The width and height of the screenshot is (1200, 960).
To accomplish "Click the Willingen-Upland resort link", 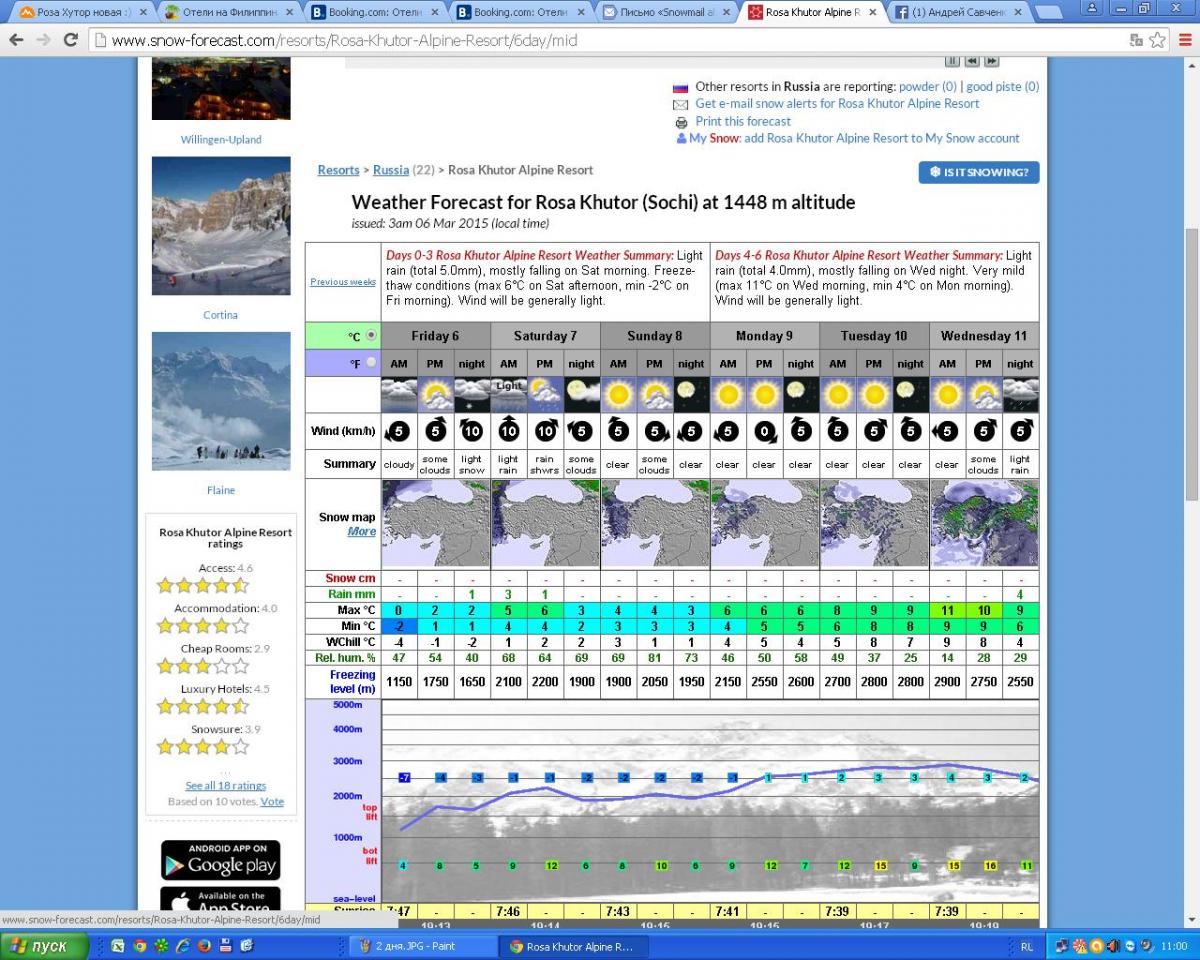I will tap(221, 140).
